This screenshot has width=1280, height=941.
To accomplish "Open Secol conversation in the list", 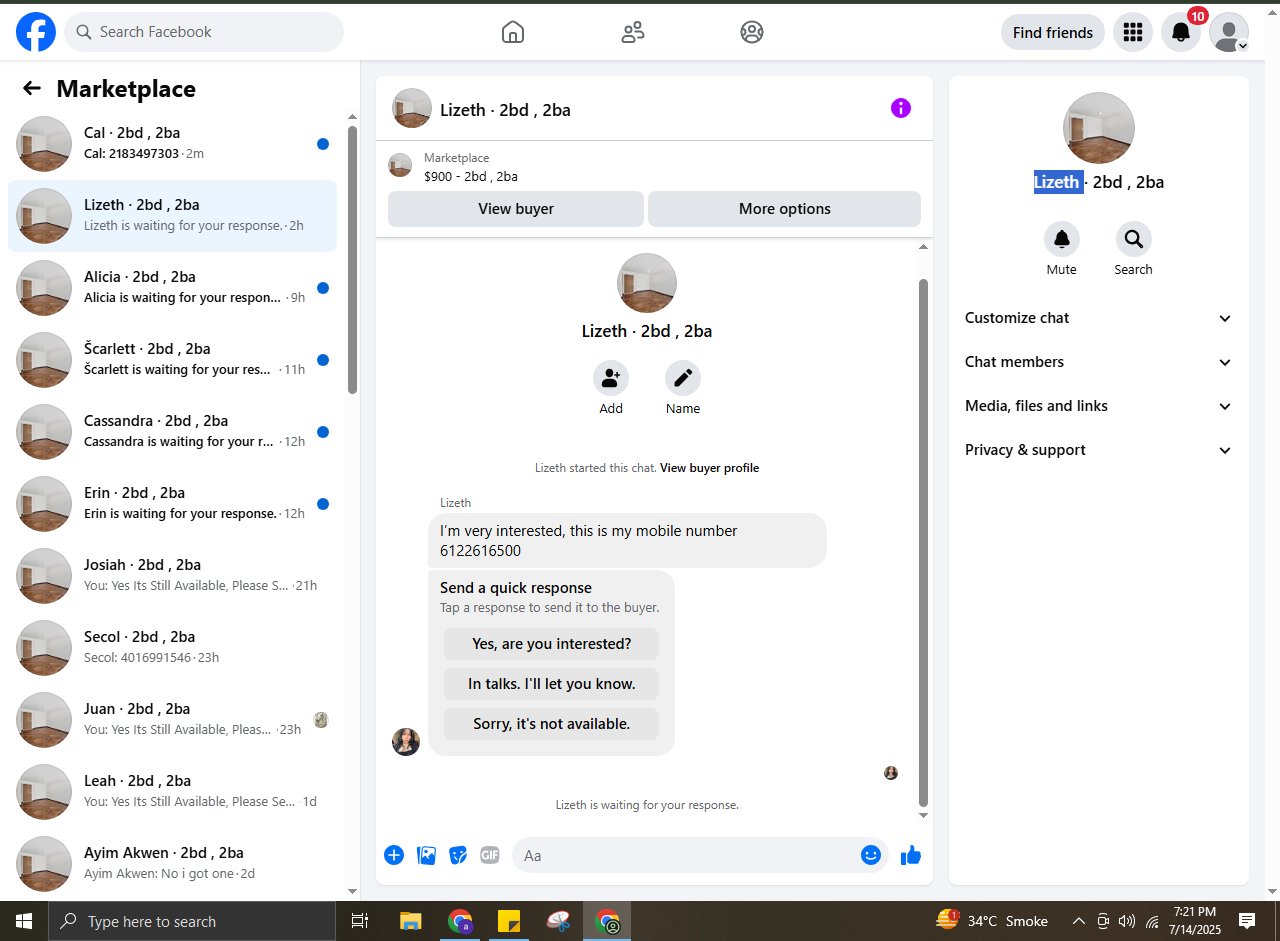I will click(172, 648).
